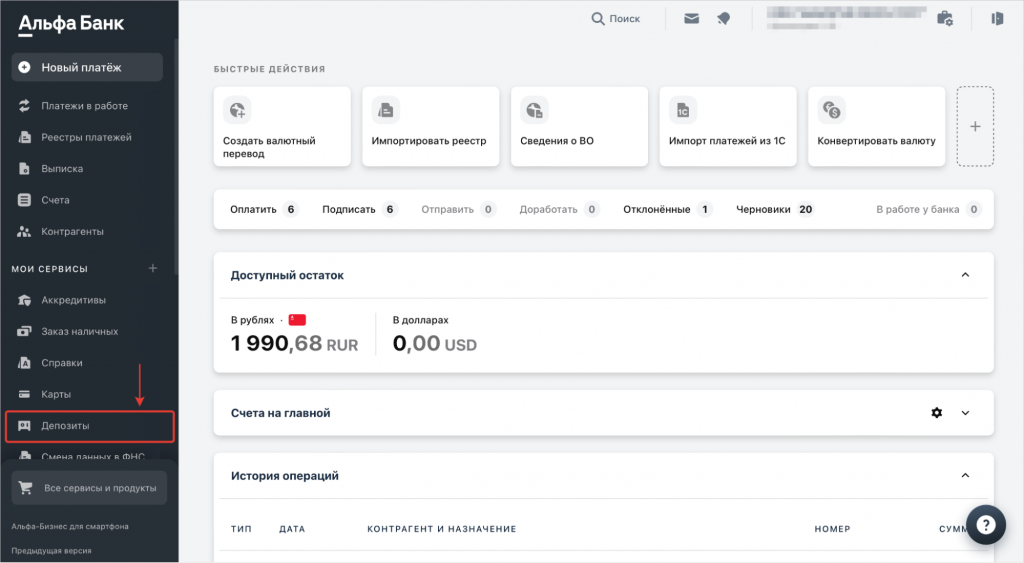This screenshot has width=1024, height=563.
Task: Open Все сервисы и продукты button
Action: (x=89, y=488)
